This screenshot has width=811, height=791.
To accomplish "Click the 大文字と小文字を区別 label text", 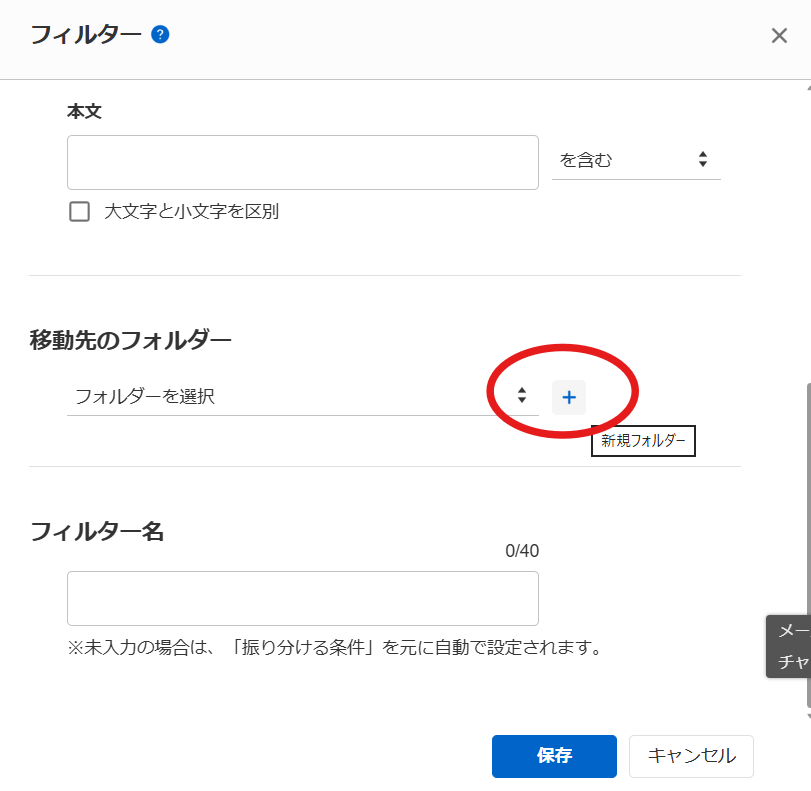I will tap(191, 212).
